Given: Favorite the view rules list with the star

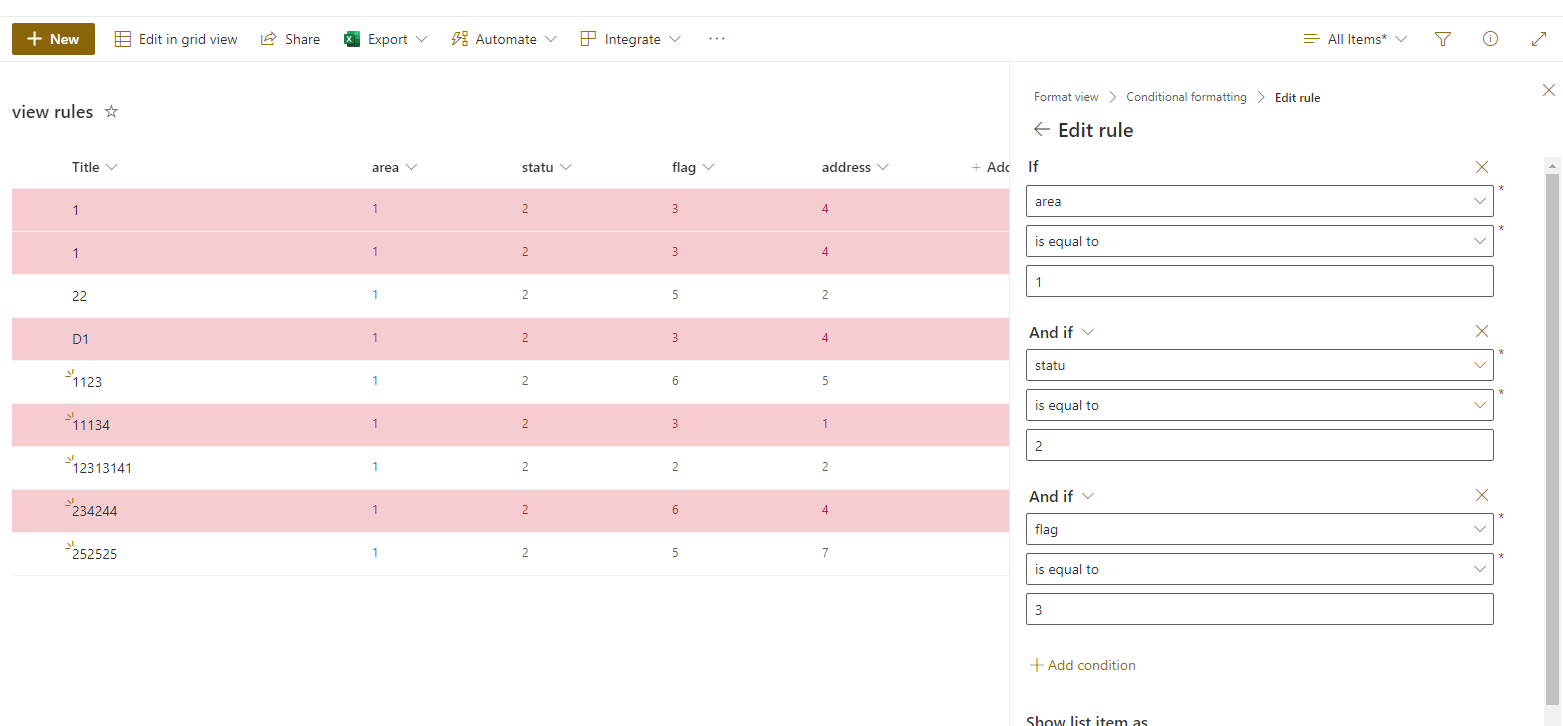Looking at the screenshot, I should click(x=112, y=112).
